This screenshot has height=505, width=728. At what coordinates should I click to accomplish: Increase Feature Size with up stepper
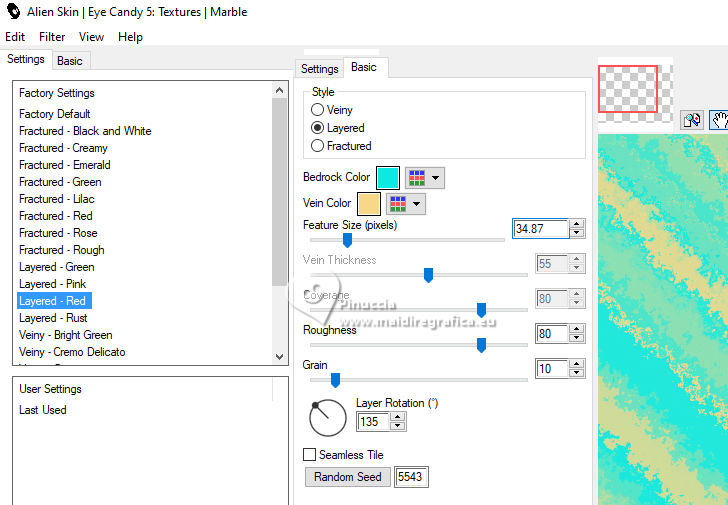577,224
